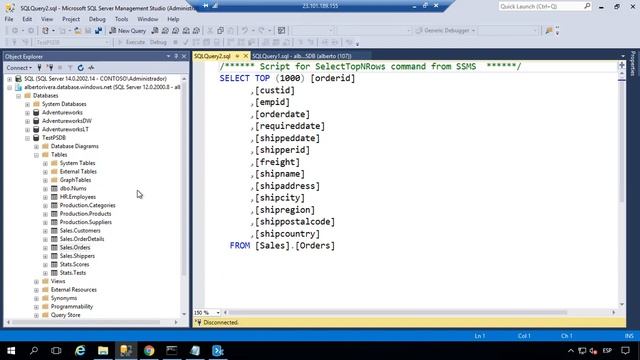This screenshot has width=640, height=360.
Task: Click the Windows Start button
Action: click(x=11, y=351)
